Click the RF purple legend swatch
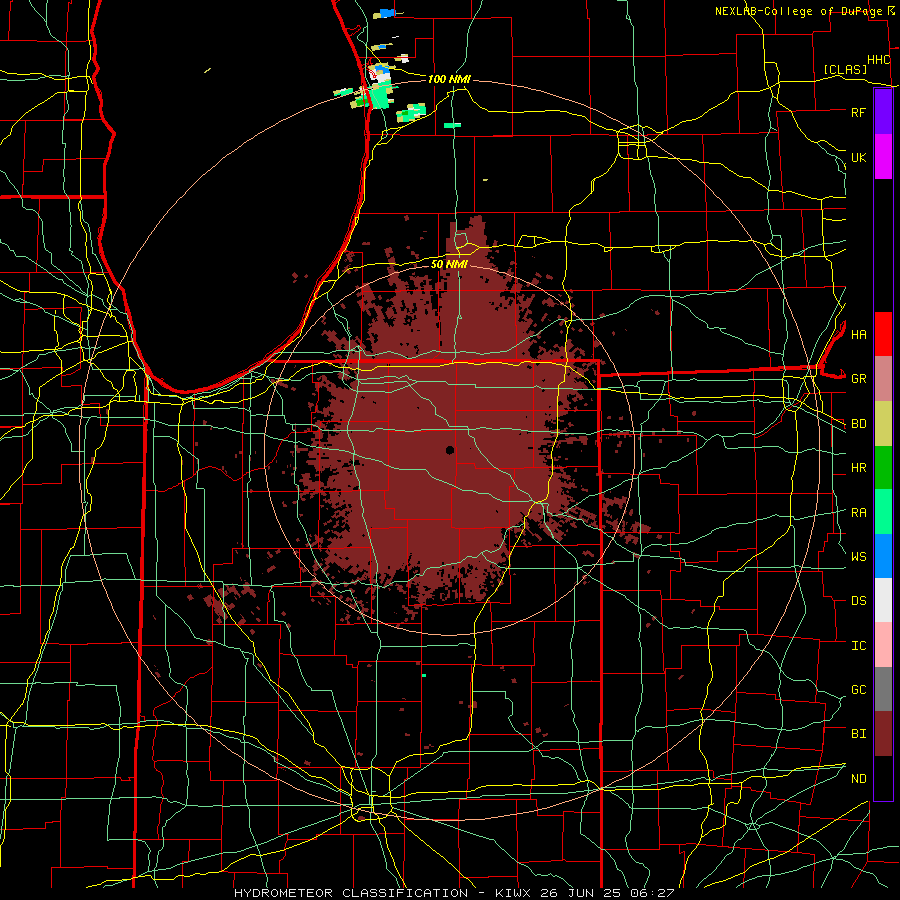The image size is (900, 900). (883, 112)
